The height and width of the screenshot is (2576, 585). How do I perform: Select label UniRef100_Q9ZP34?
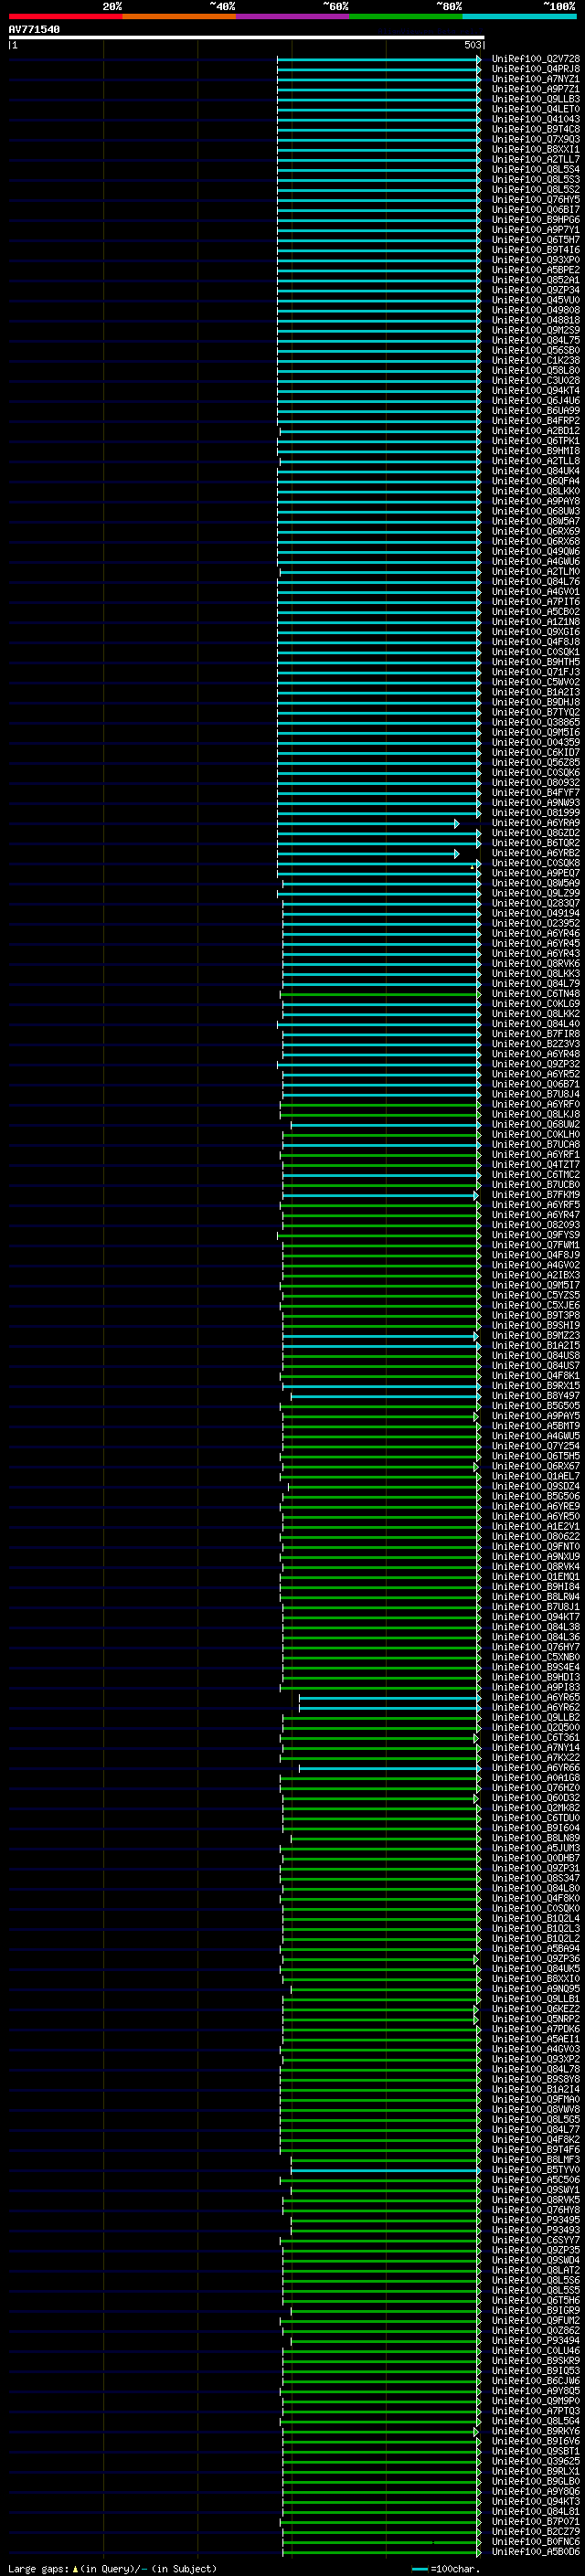coord(535,290)
